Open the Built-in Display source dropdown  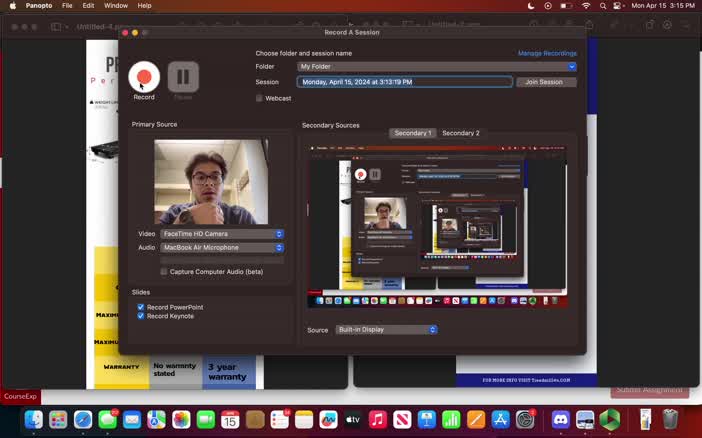point(386,330)
